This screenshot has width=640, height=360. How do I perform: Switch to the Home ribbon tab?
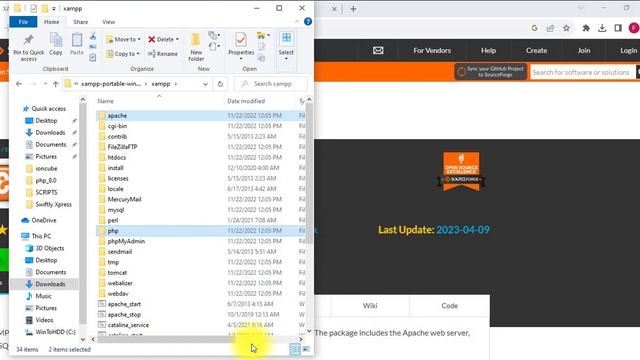[x=51, y=22]
